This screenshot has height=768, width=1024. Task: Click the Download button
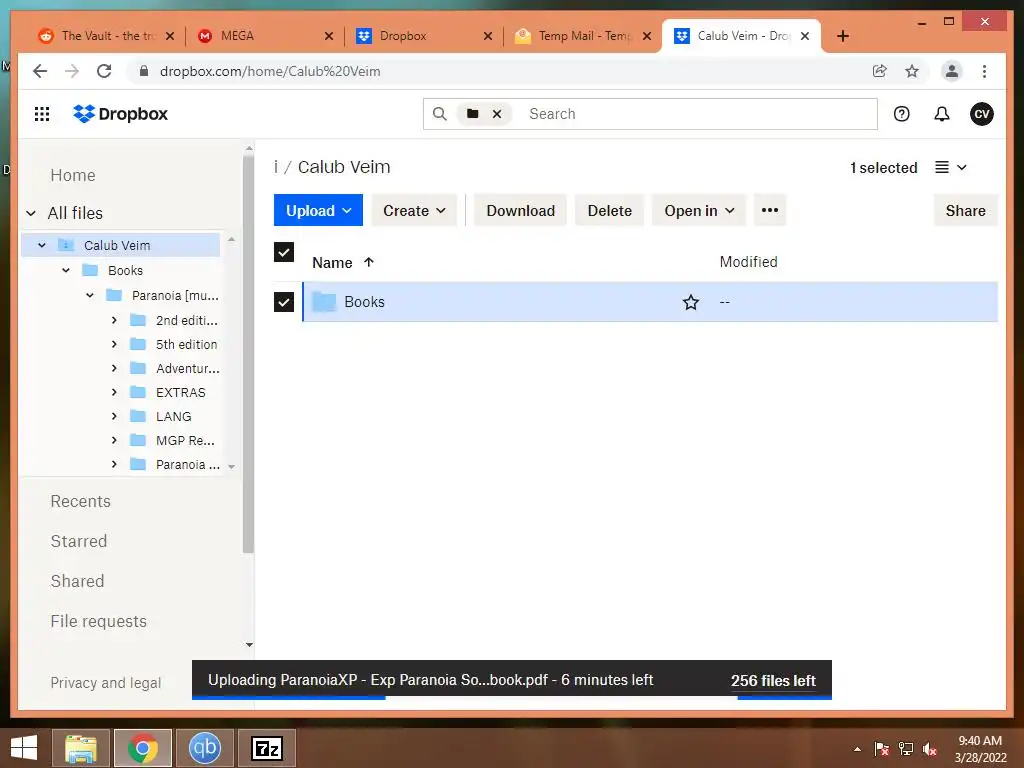(520, 210)
